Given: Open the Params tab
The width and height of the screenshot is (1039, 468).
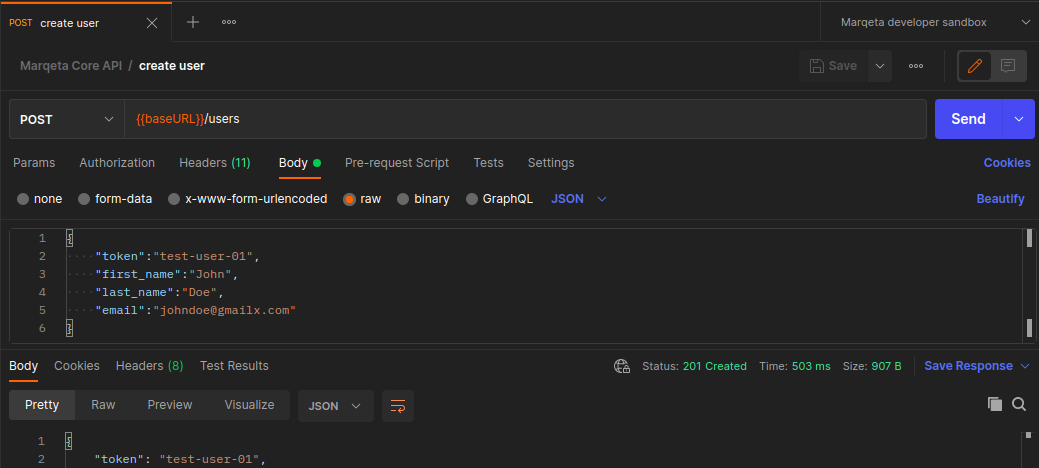Looking at the screenshot, I should 34,162.
